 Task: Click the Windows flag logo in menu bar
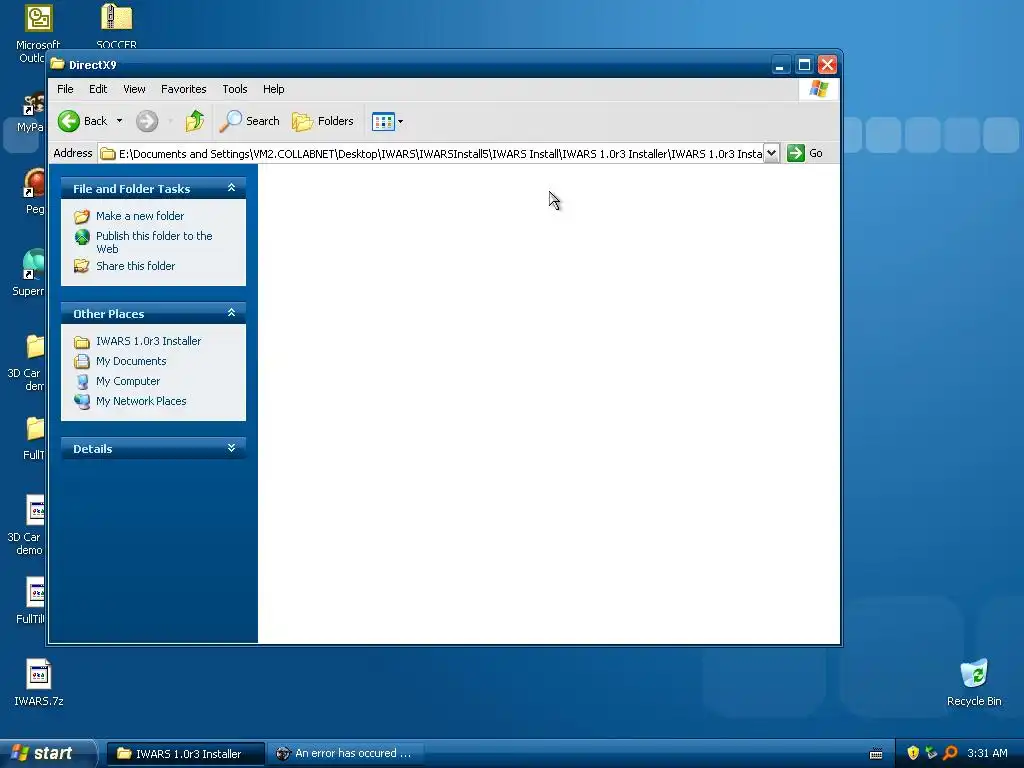818,89
